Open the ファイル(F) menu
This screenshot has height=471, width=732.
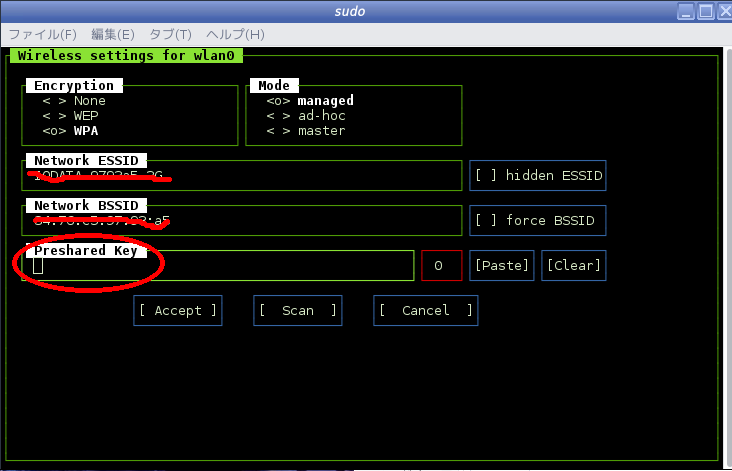click(43, 35)
